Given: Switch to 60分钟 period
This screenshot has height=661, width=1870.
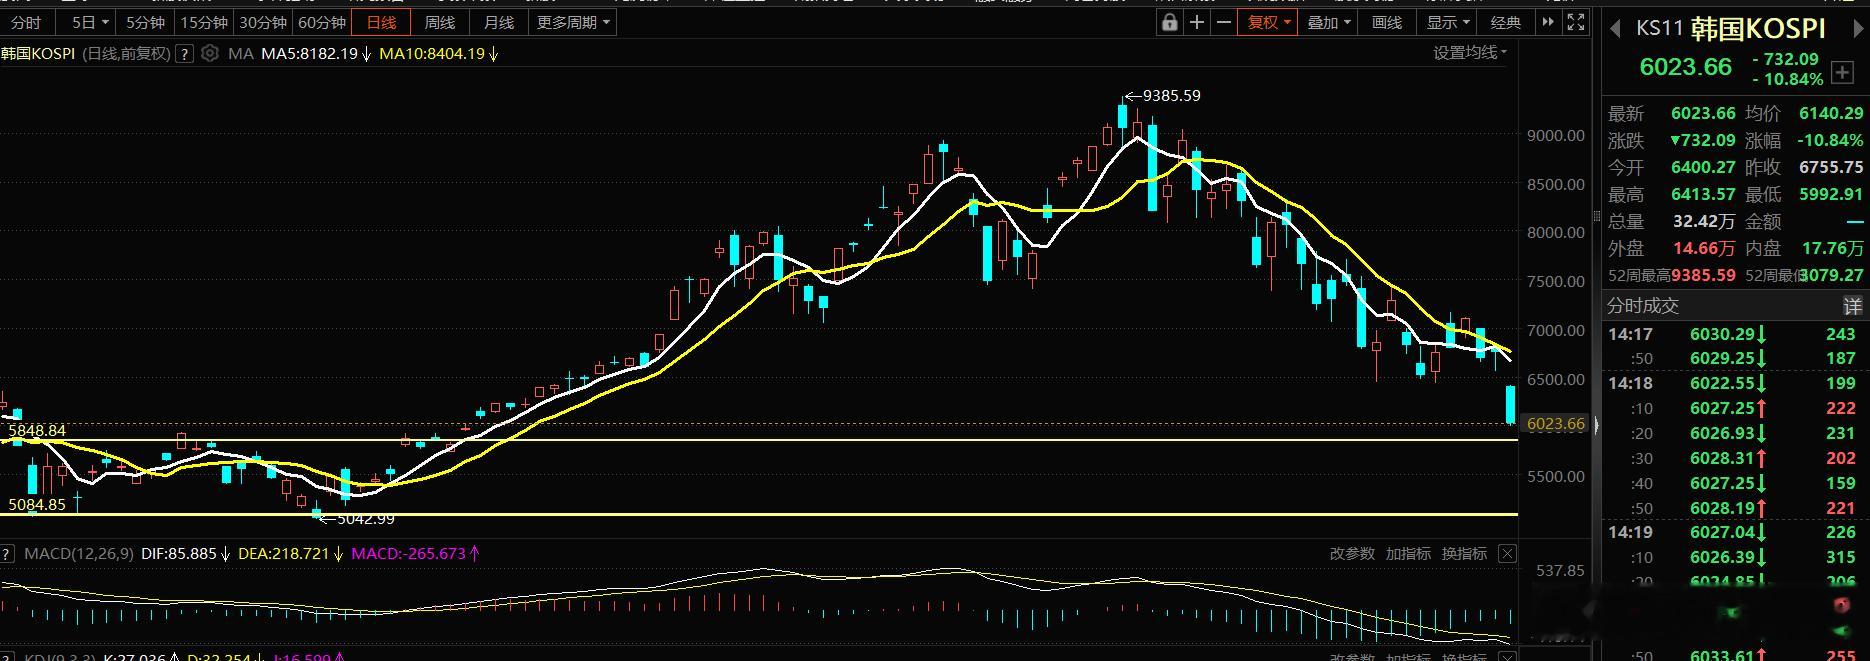Looking at the screenshot, I should (x=322, y=22).
